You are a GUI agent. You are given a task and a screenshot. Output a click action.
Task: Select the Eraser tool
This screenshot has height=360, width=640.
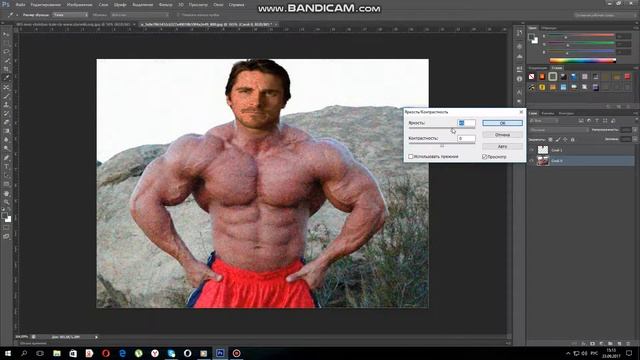(6, 122)
